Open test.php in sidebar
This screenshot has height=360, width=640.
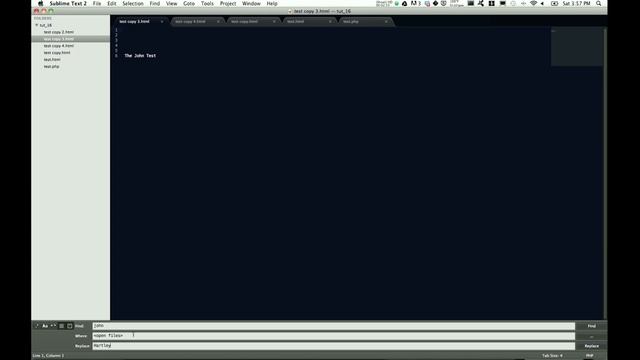[51, 67]
